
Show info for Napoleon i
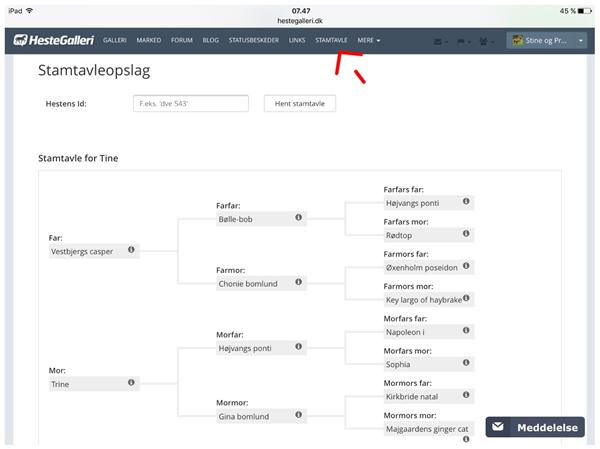click(466, 331)
